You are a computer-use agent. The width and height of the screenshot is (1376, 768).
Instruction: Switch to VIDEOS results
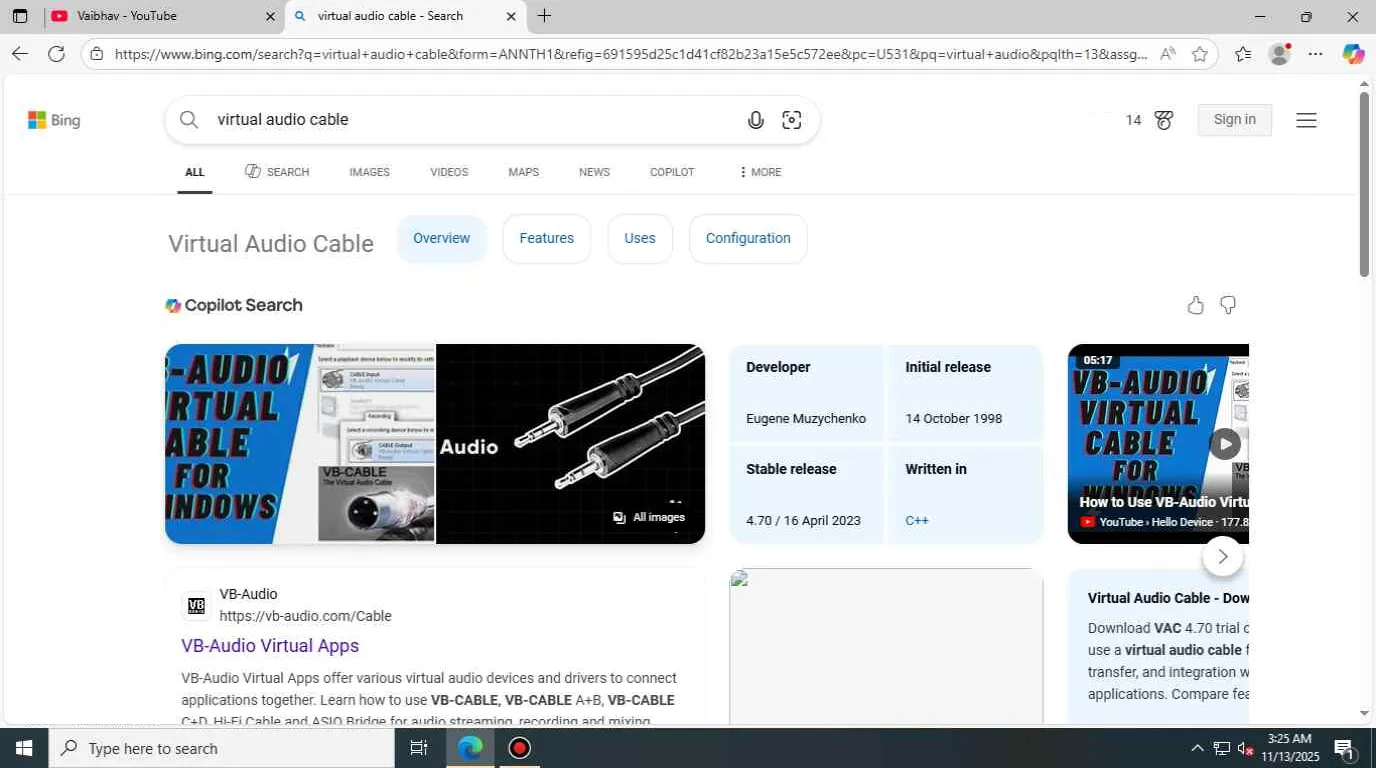pyautogui.click(x=449, y=172)
